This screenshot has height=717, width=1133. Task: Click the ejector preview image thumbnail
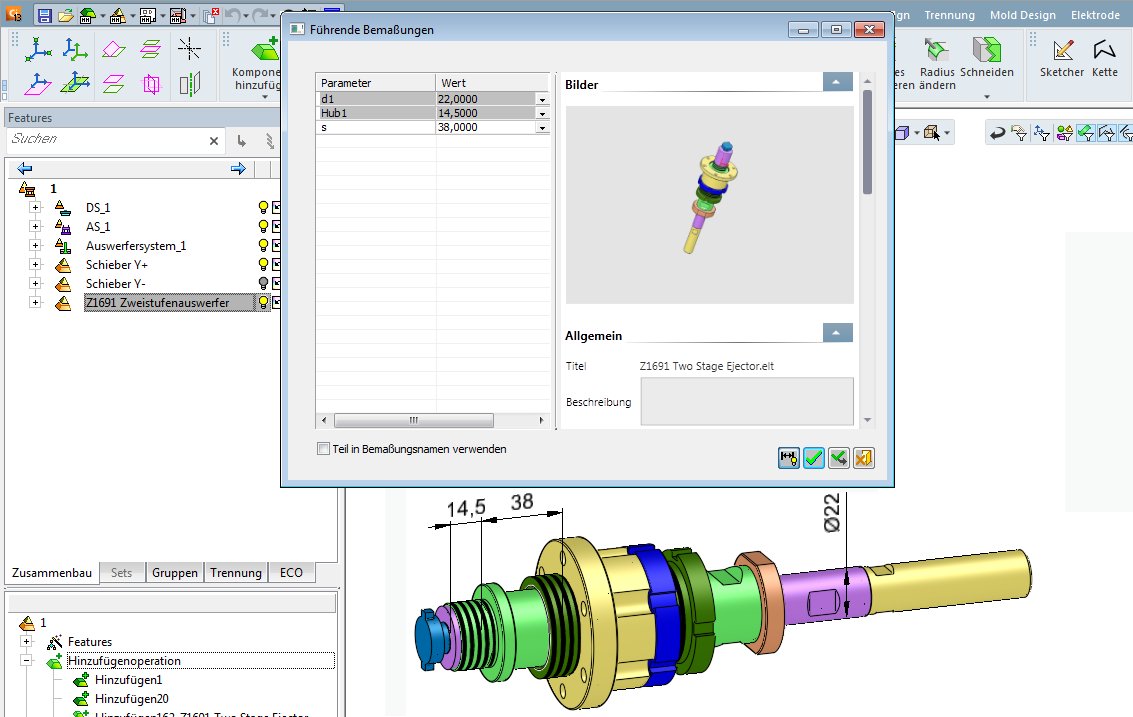710,205
